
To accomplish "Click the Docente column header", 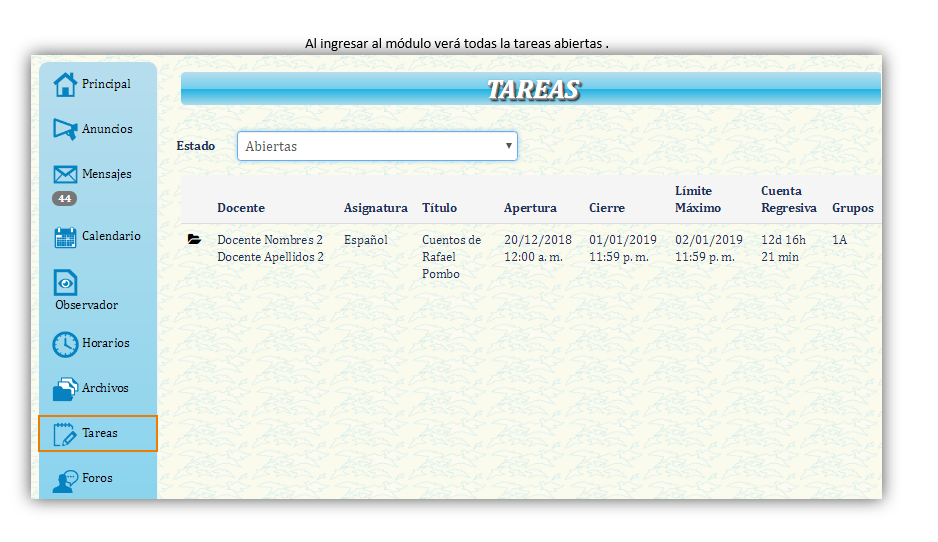I will tap(240, 208).
